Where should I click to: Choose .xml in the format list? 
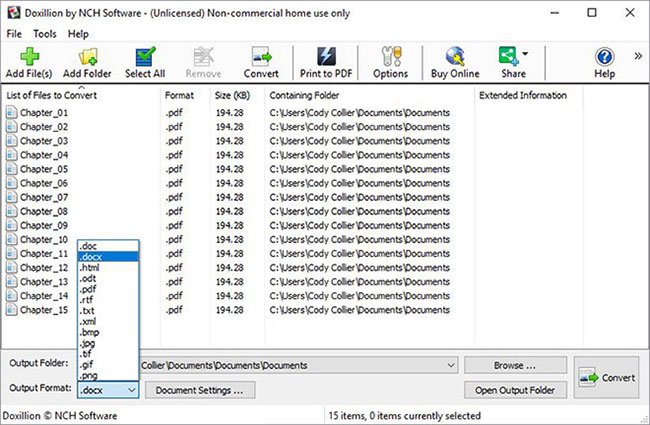point(108,321)
